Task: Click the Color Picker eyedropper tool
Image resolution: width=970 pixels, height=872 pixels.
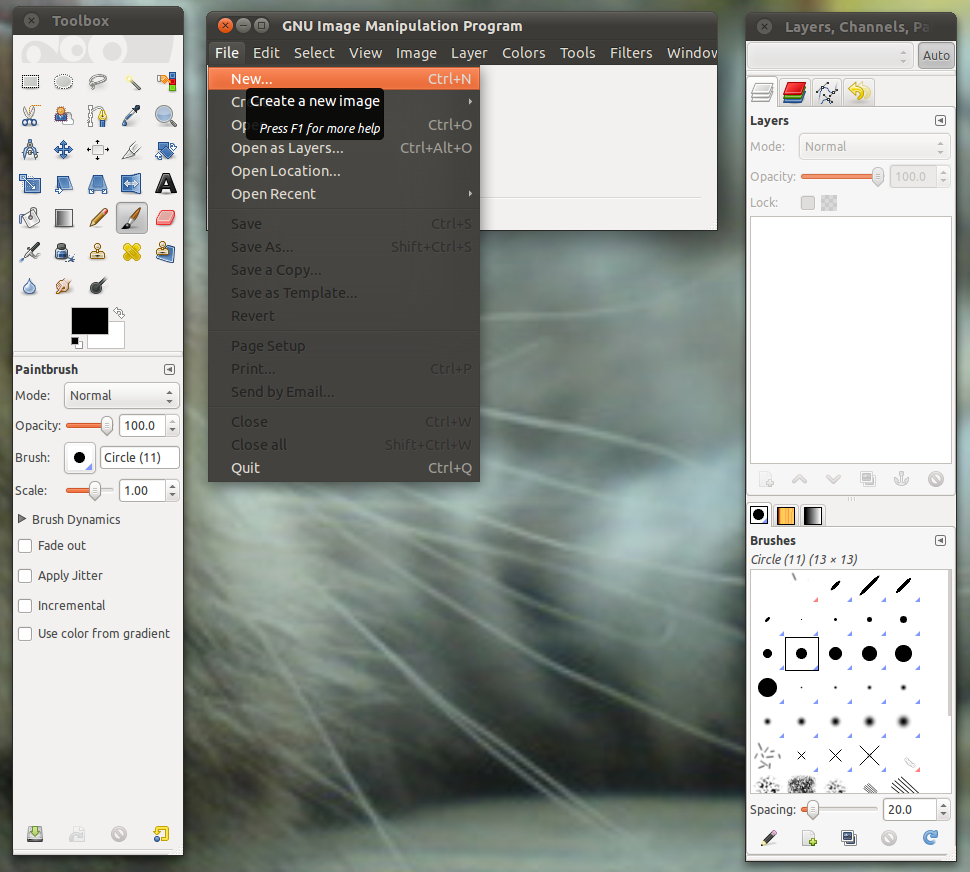Action: click(132, 116)
